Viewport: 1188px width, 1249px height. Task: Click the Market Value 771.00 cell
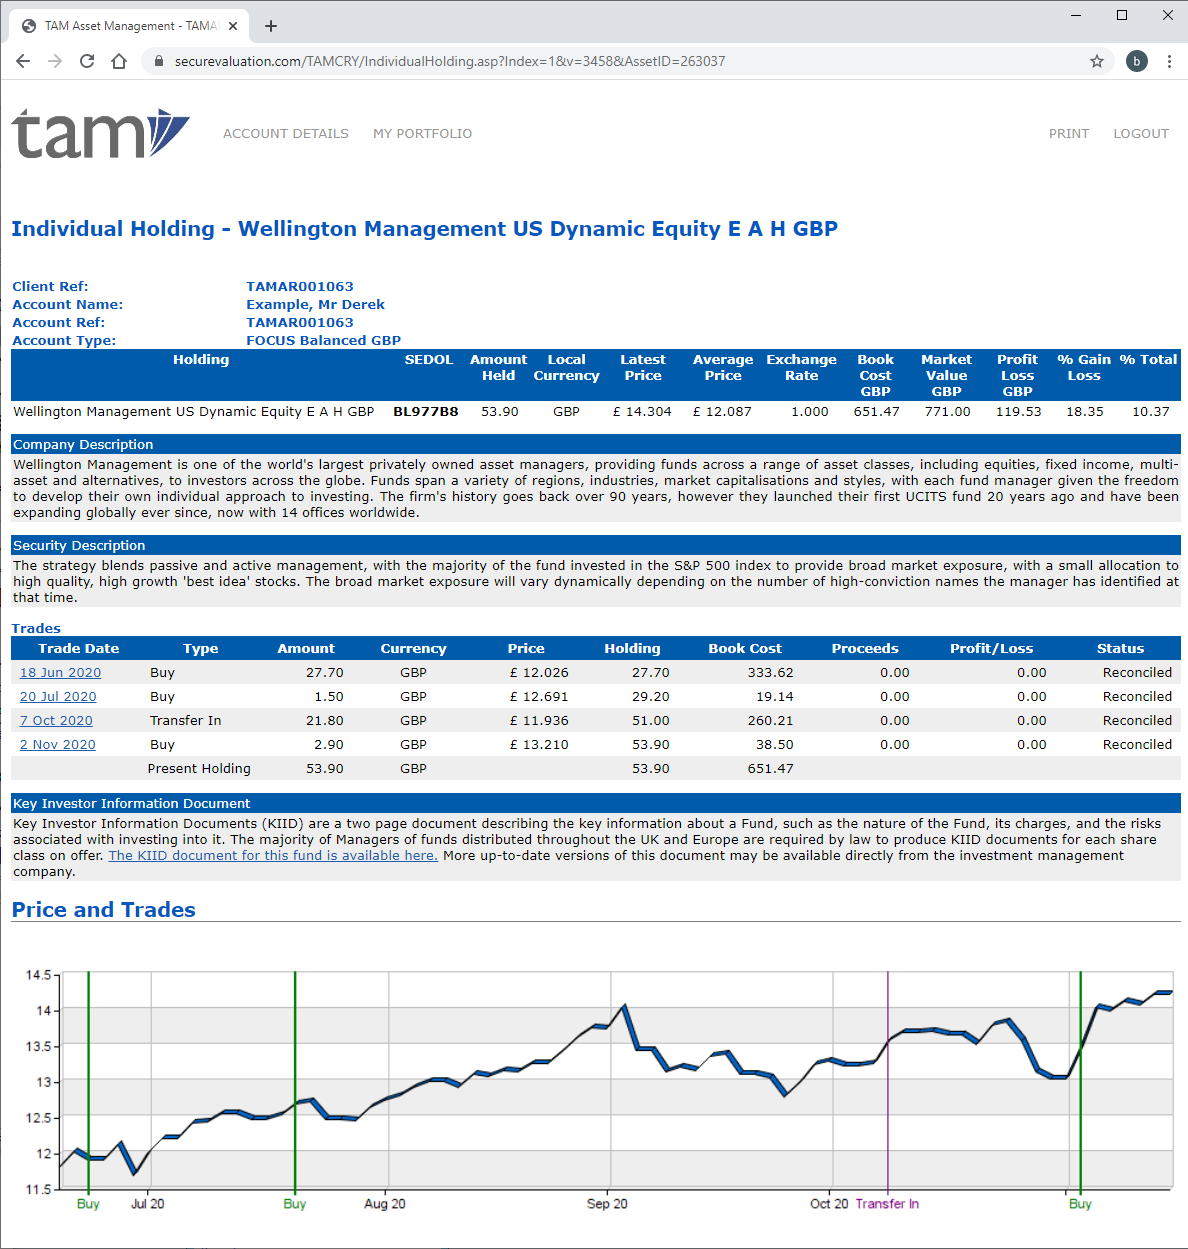(947, 412)
